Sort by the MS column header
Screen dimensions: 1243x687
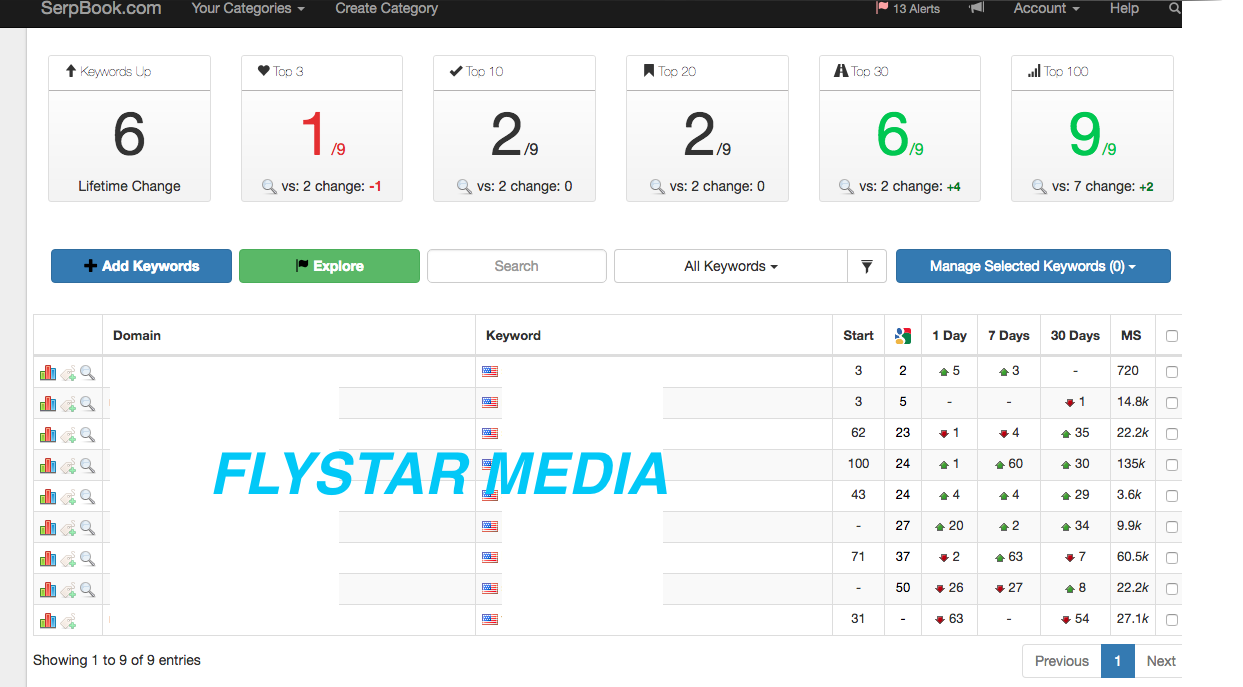1132,336
